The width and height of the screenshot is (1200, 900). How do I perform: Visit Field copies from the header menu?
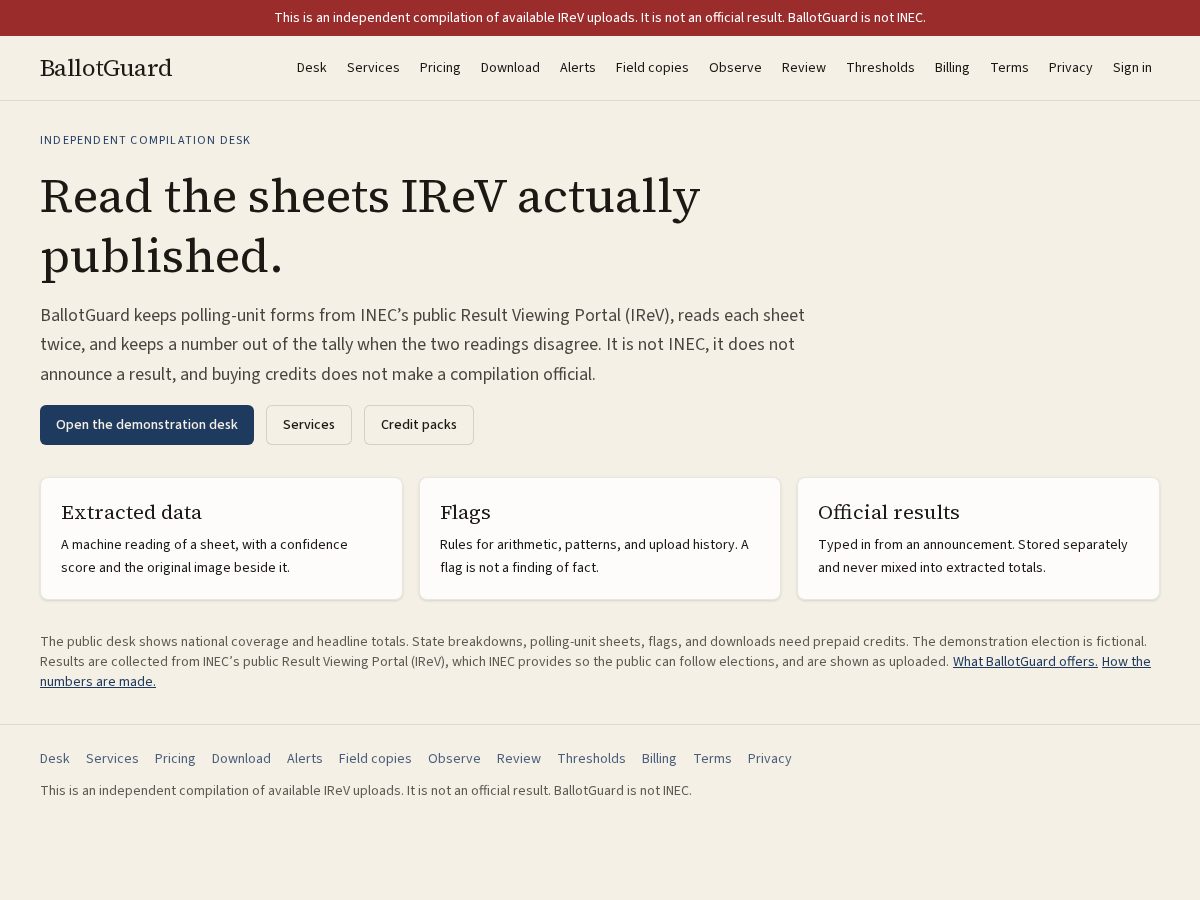pyautogui.click(x=652, y=67)
